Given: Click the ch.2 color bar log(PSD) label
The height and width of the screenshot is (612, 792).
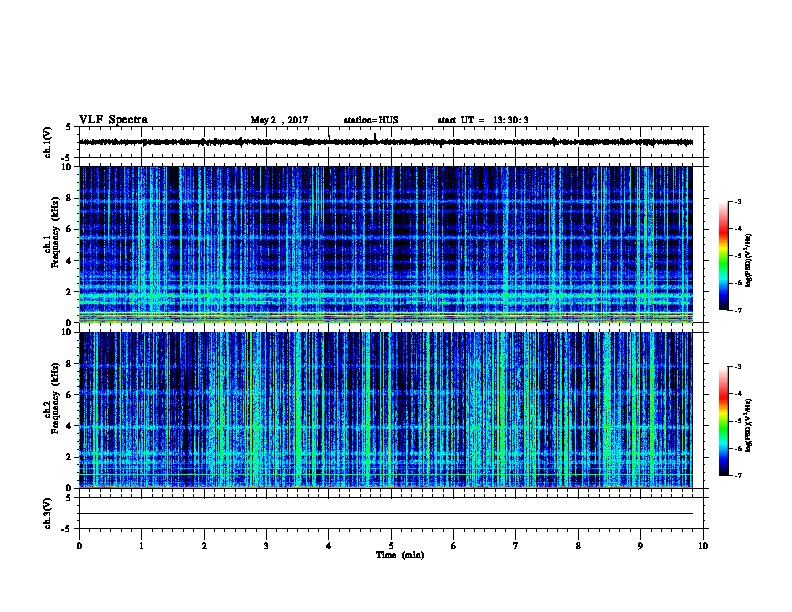Looking at the screenshot, I should coord(748,426).
